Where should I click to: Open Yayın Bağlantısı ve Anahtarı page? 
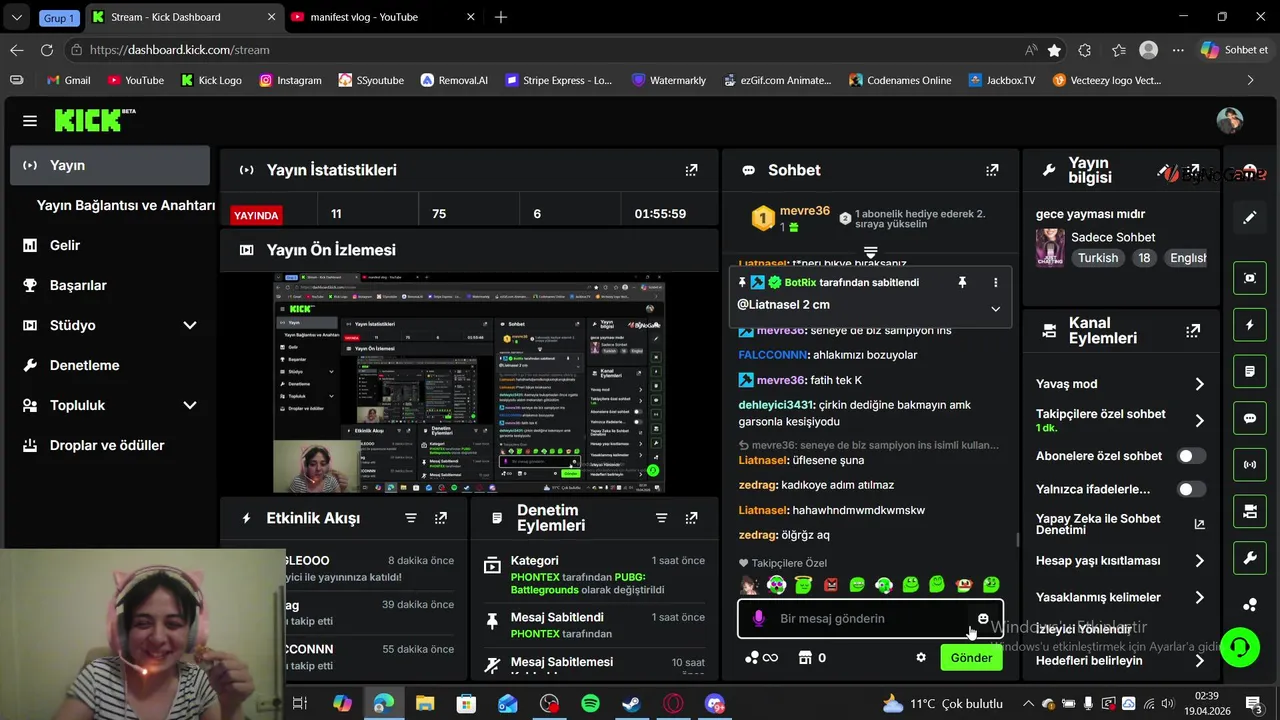[x=126, y=205]
